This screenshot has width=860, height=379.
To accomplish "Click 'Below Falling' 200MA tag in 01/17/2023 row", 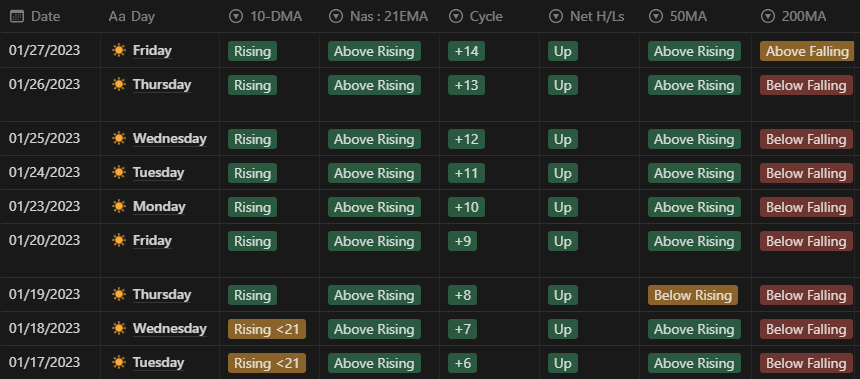I will tap(806, 363).
